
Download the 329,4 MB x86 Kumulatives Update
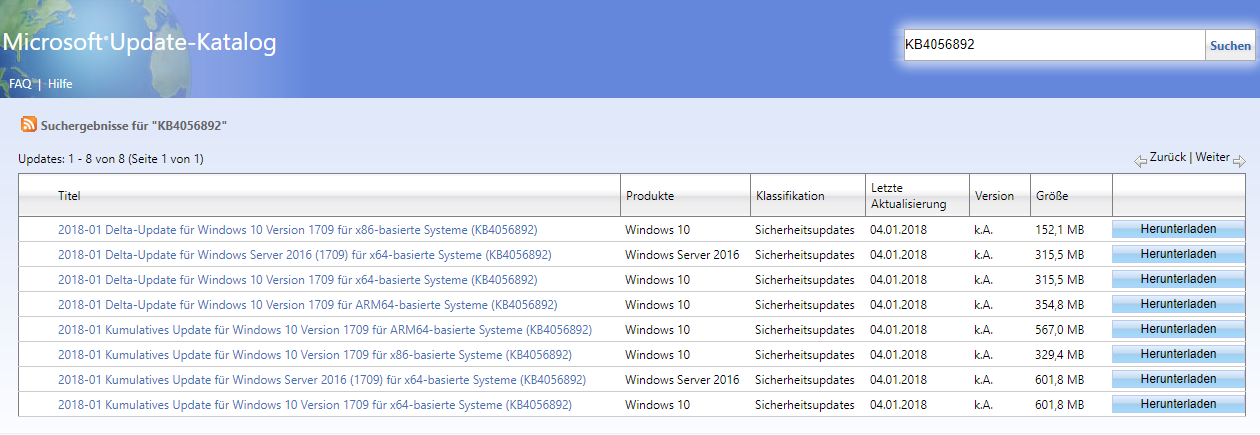[1178, 354]
